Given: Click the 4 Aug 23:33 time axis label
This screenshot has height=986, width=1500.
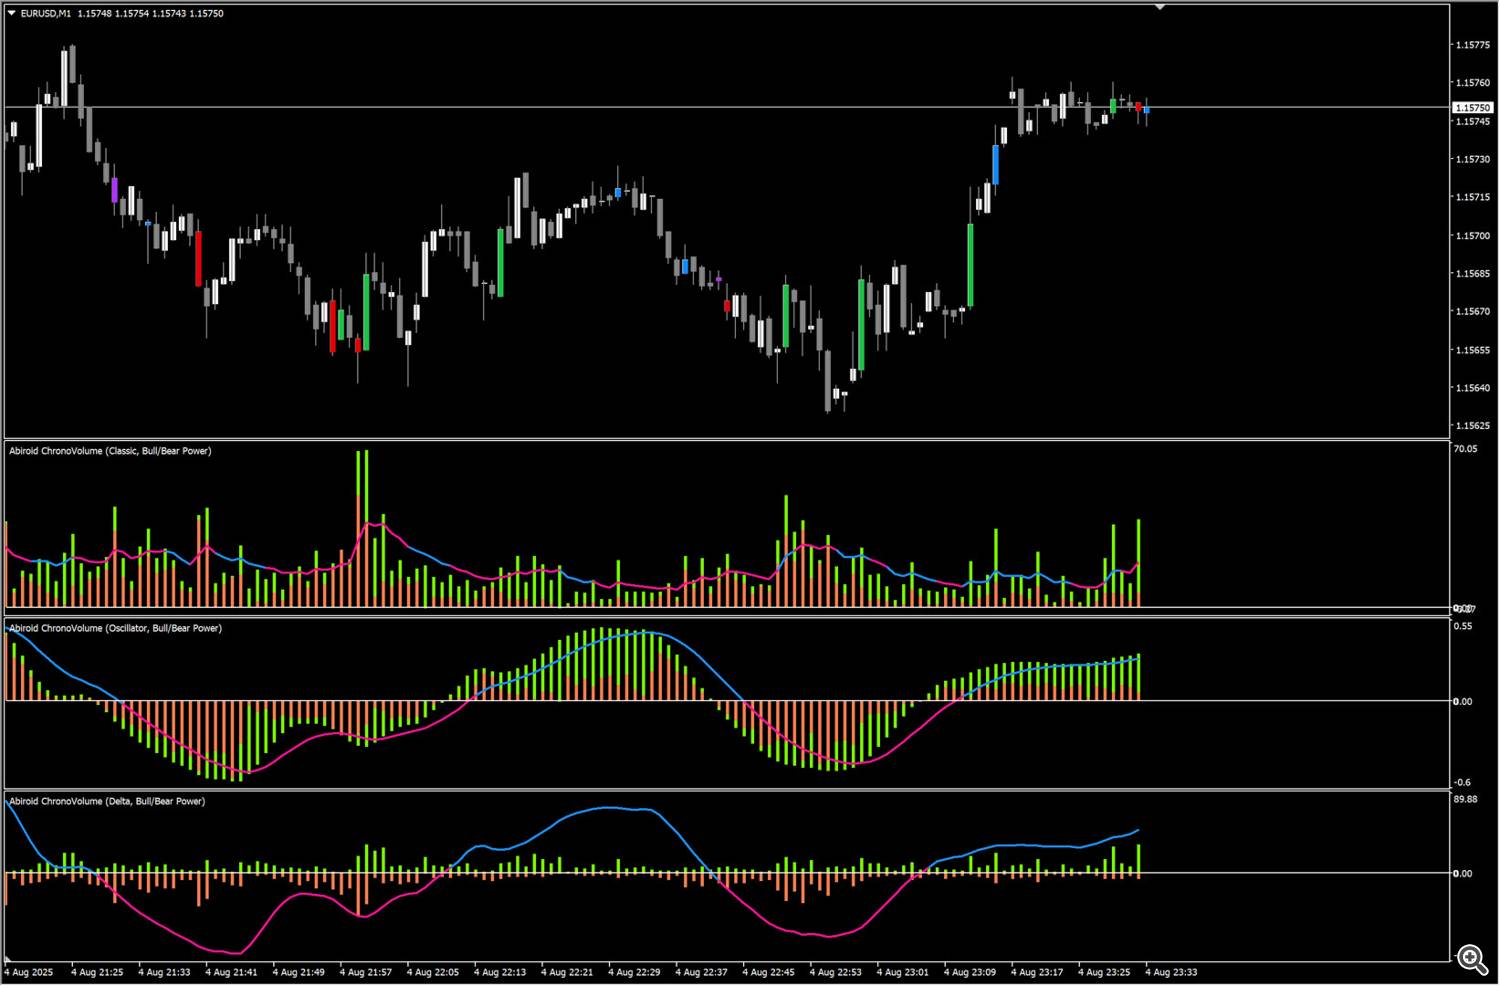Looking at the screenshot, I should [1171, 972].
